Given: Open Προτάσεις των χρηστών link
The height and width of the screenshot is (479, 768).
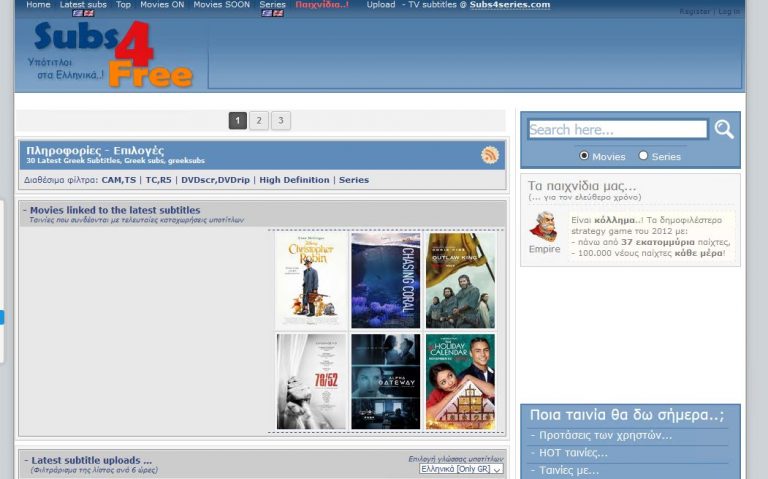Looking at the screenshot, I should pos(605,435).
